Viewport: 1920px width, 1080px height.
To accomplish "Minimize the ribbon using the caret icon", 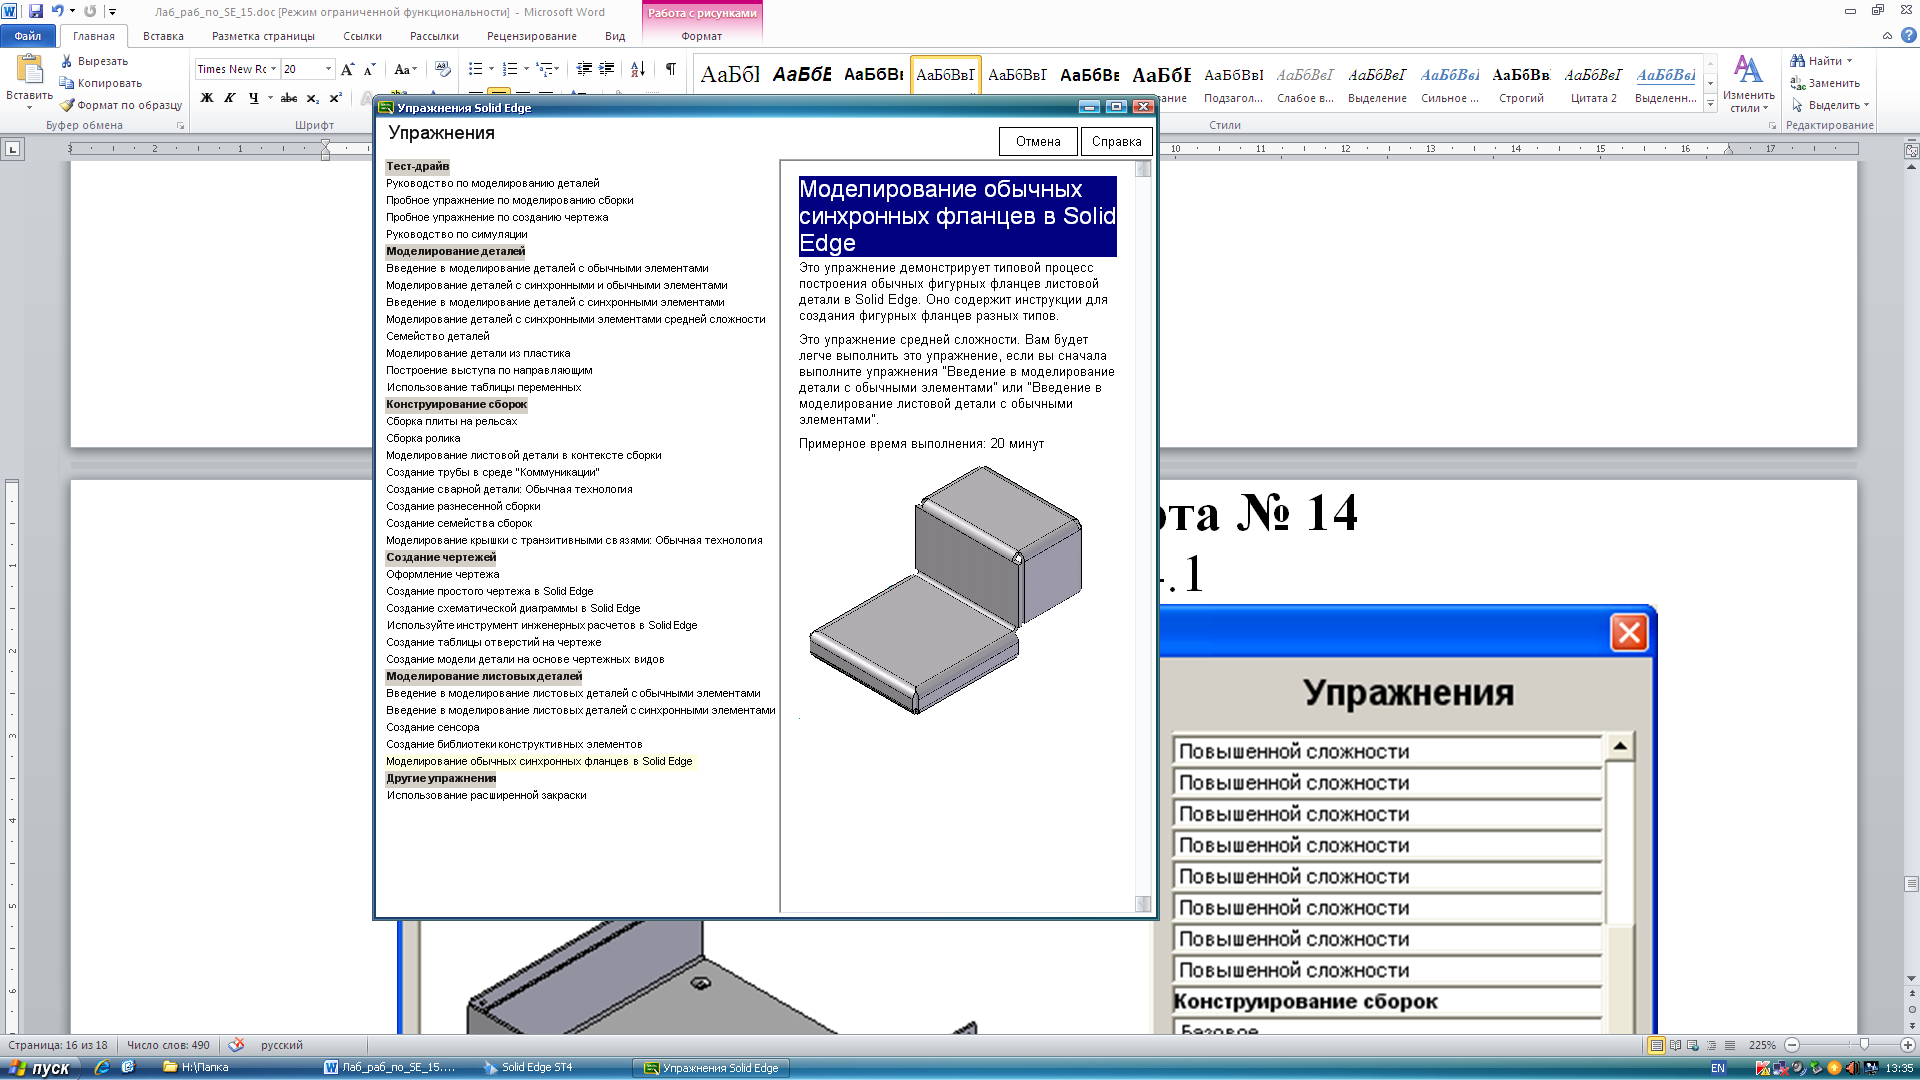I will [1887, 36].
